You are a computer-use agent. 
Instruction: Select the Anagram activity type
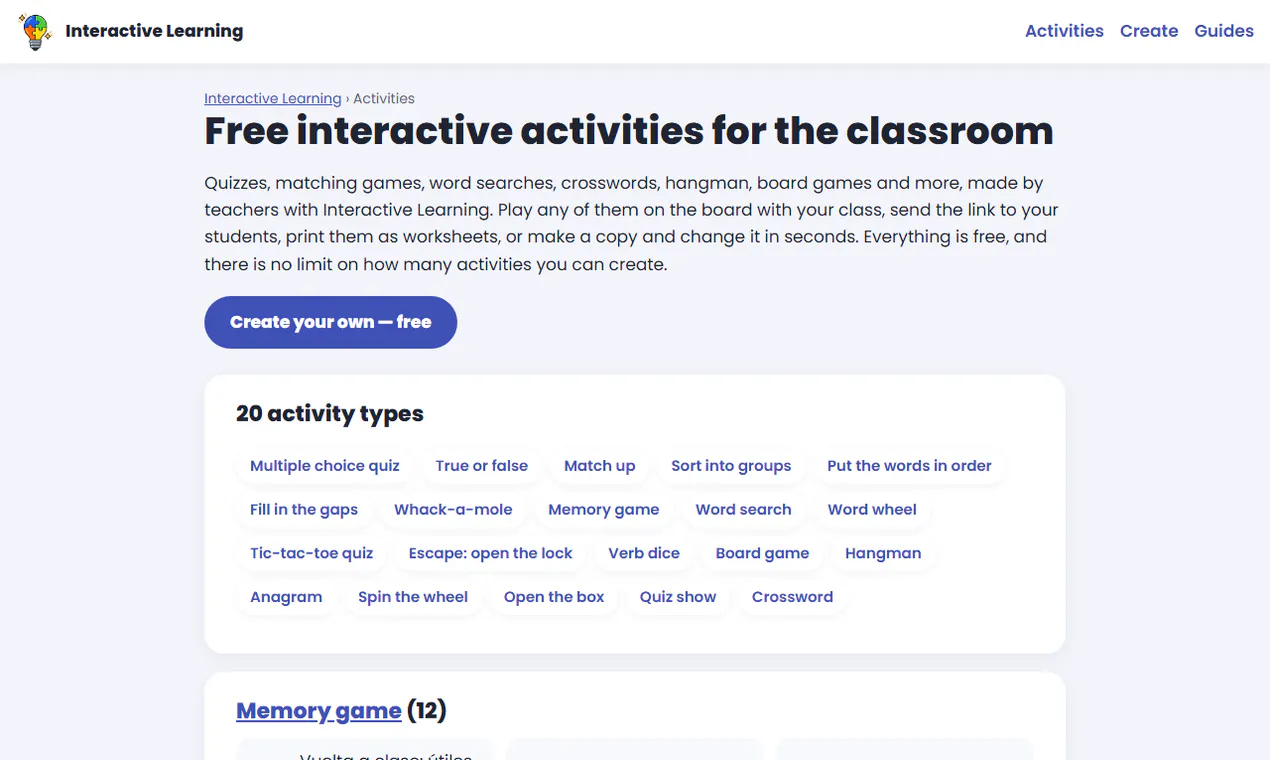(286, 597)
